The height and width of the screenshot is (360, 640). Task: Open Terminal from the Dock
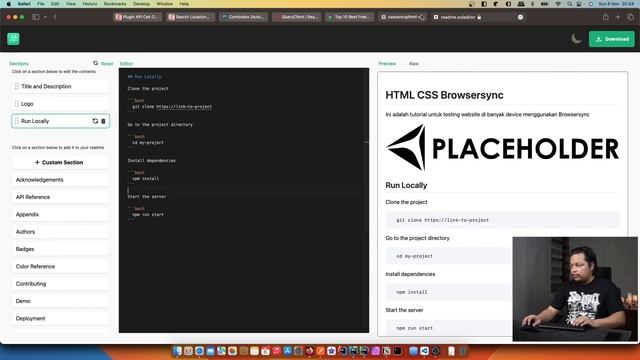coord(397,351)
